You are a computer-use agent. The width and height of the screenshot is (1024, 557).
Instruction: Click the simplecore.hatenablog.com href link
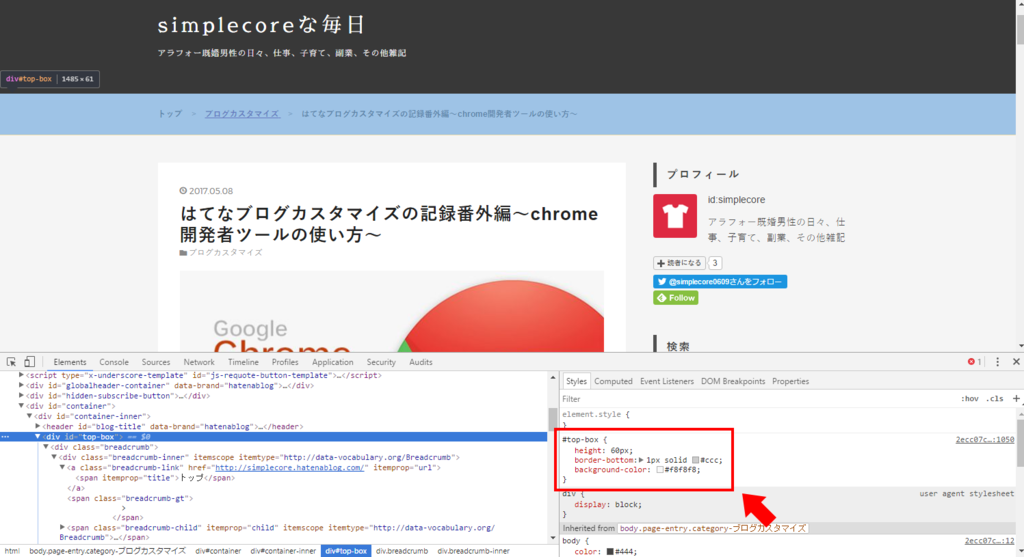[x=289, y=468]
